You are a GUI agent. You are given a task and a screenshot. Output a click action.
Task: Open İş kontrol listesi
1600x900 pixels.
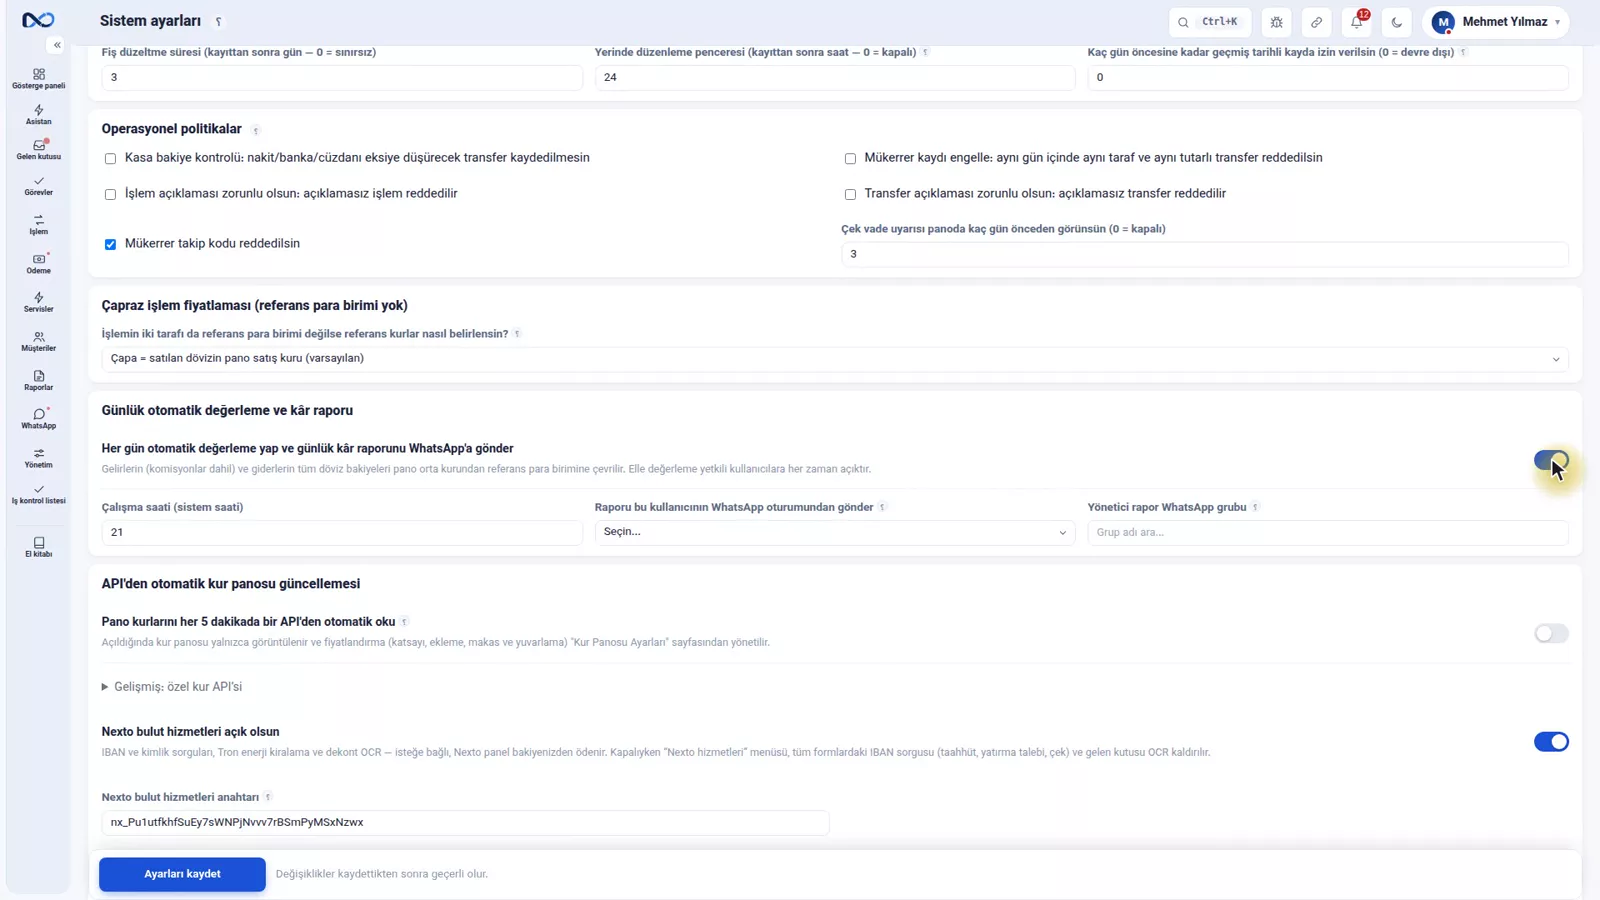coord(38,494)
